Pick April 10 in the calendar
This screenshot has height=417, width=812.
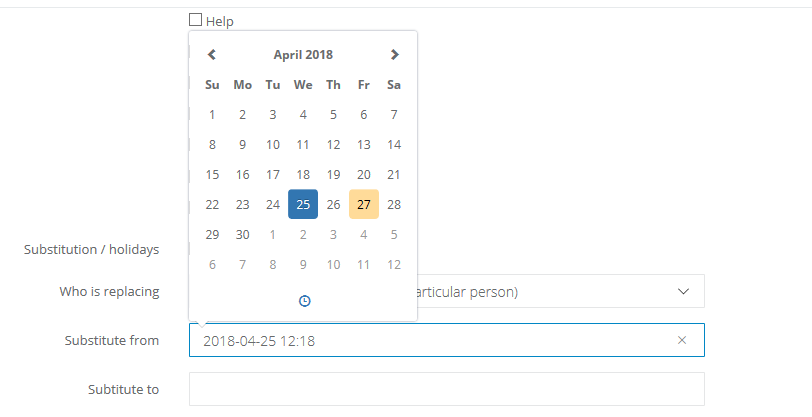point(273,145)
